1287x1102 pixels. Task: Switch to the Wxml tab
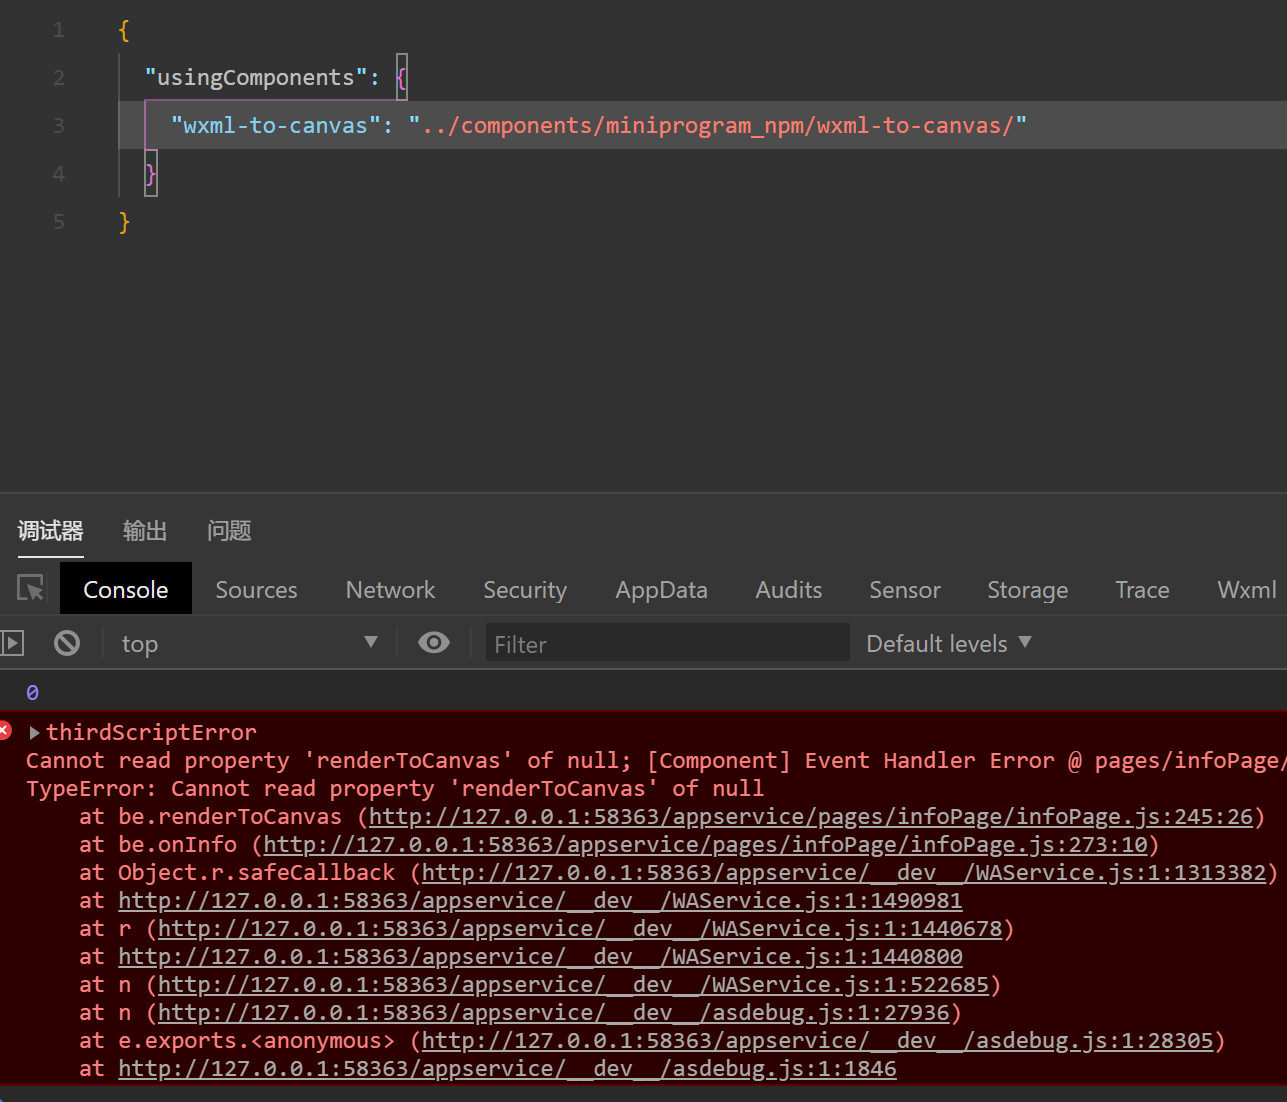click(1247, 590)
